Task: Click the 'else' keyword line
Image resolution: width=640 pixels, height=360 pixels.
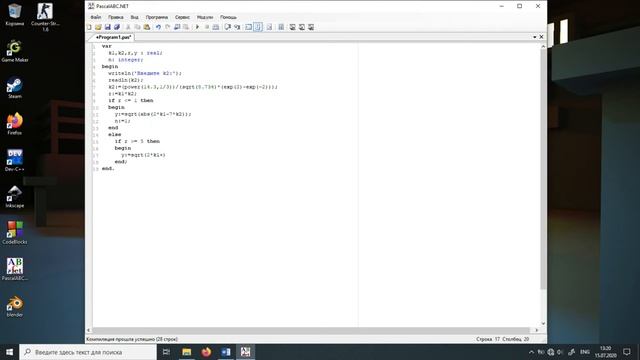Action: 115,134
